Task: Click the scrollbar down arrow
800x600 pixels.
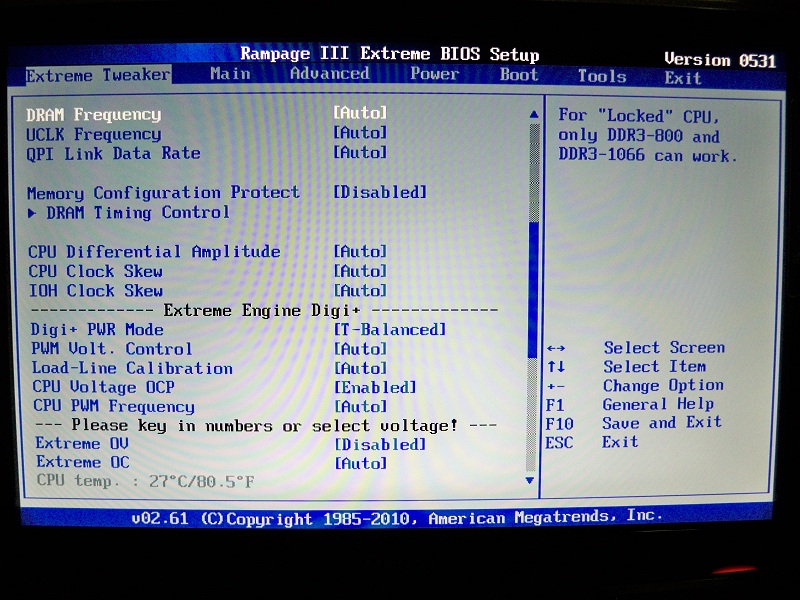Action: tap(531, 480)
